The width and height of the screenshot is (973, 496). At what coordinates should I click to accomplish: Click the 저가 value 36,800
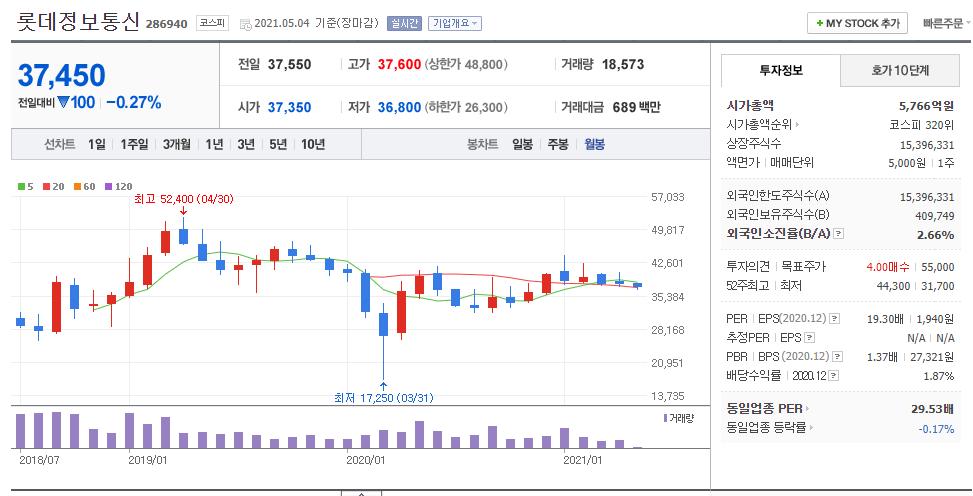(x=399, y=107)
